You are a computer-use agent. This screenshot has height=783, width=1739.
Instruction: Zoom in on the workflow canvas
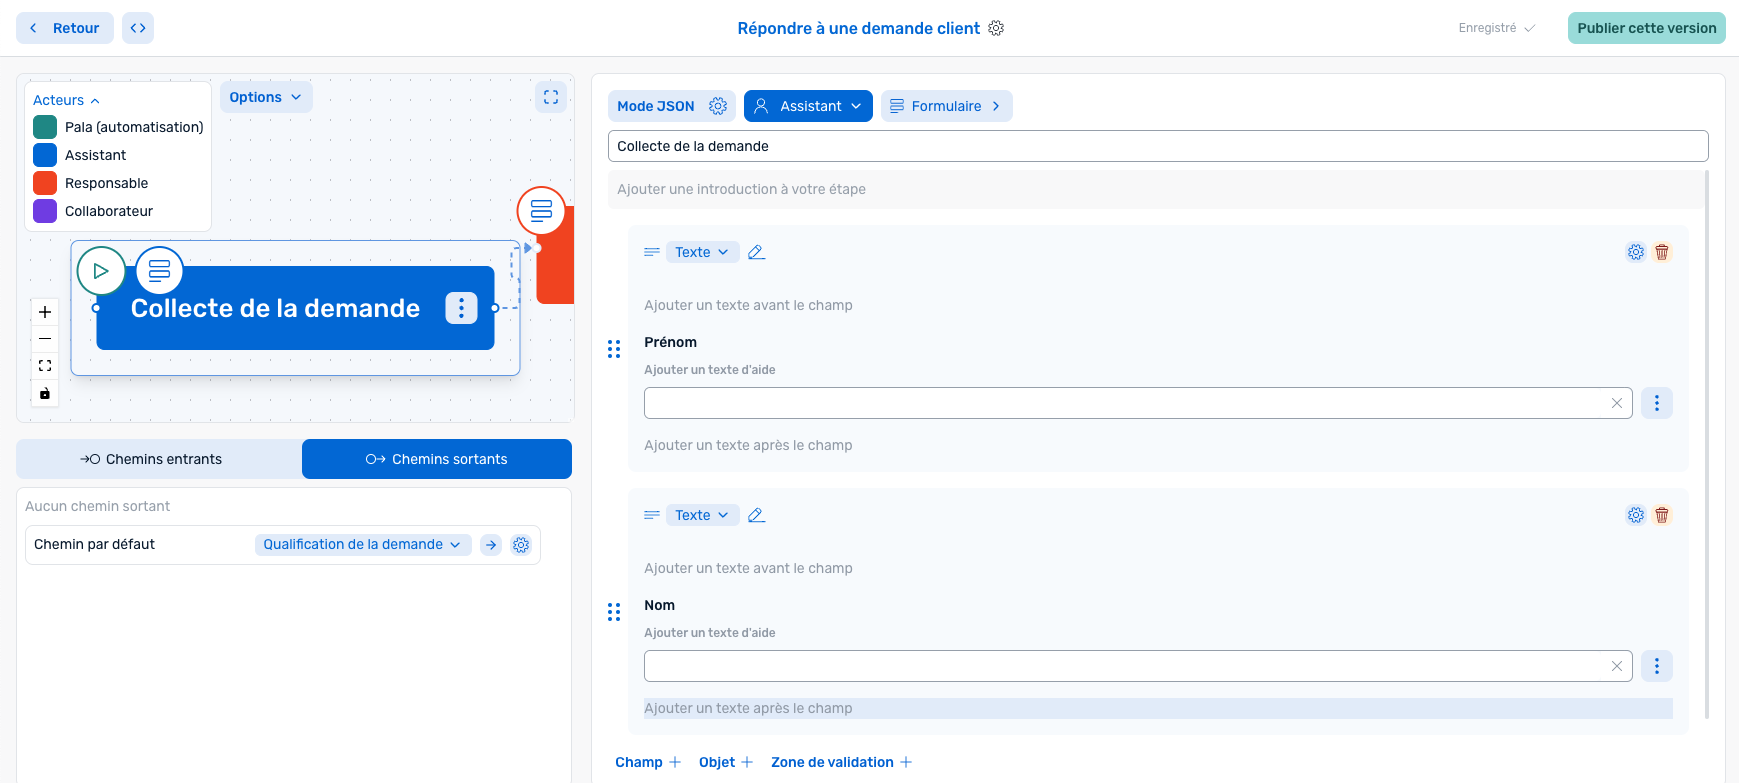tap(45, 312)
